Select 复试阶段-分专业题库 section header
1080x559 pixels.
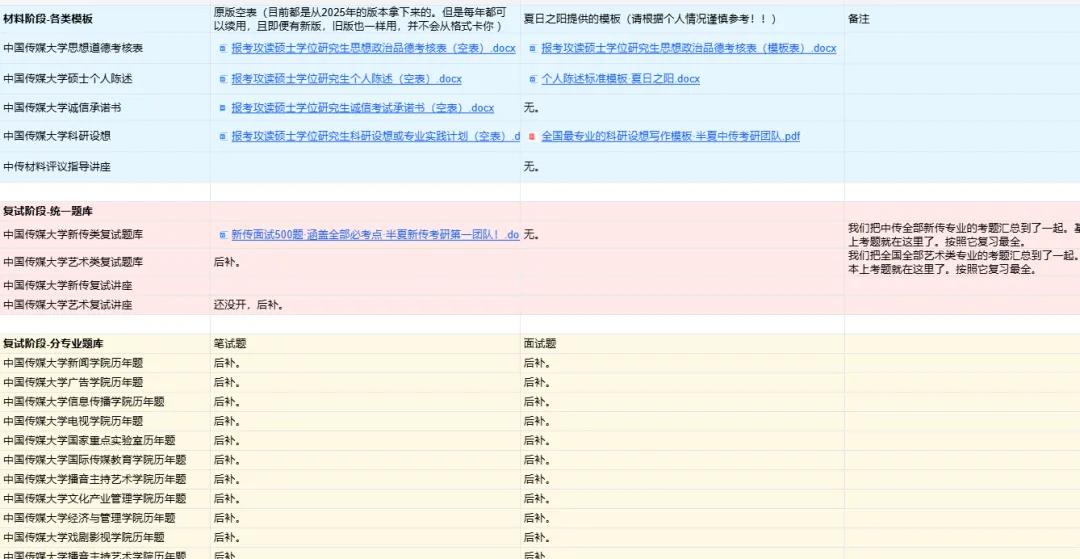click(x=105, y=344)
